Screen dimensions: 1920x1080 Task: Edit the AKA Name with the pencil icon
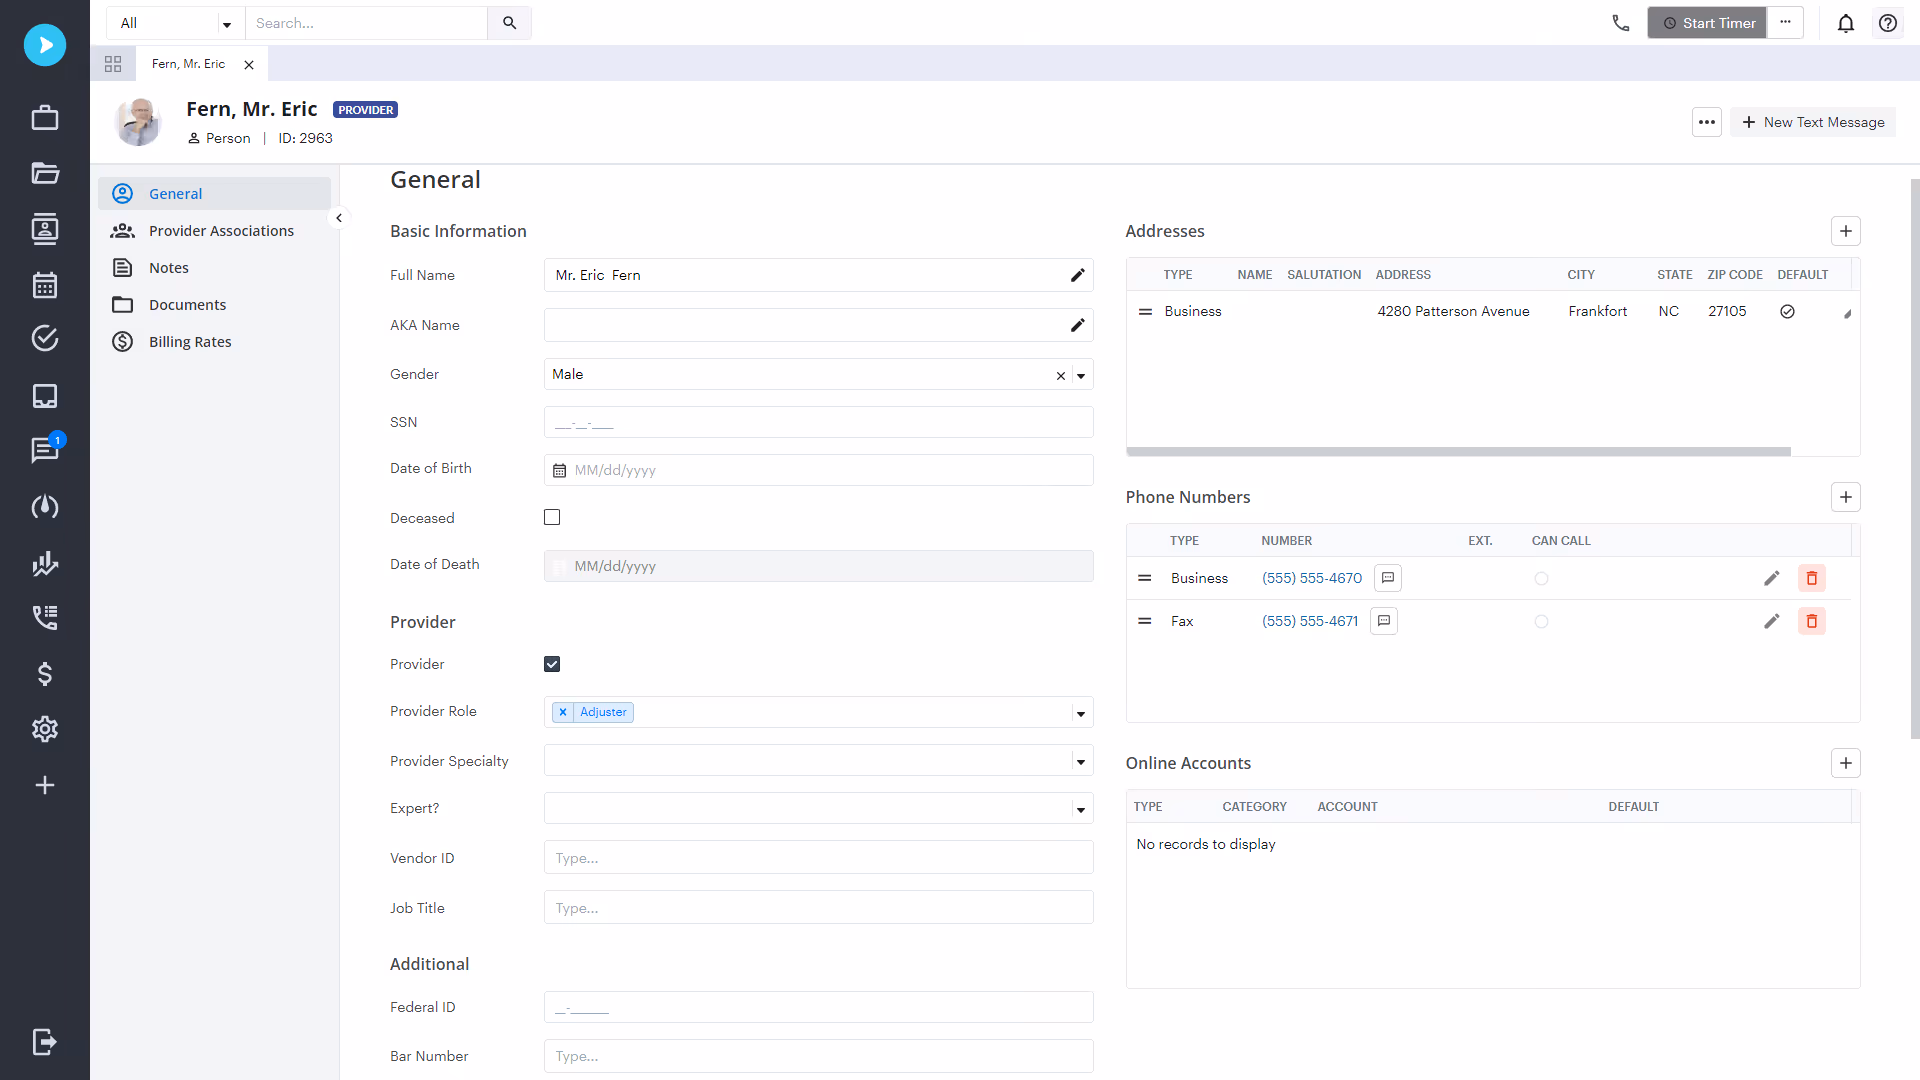tap(1077, 325)
